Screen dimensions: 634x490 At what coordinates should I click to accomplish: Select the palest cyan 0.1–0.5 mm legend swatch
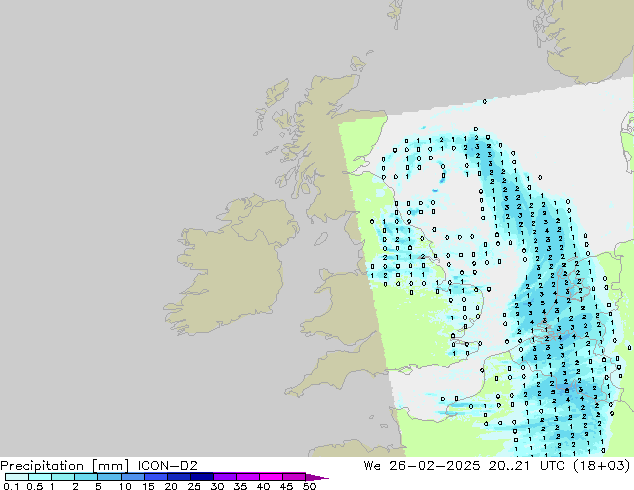tap(17, 477)
